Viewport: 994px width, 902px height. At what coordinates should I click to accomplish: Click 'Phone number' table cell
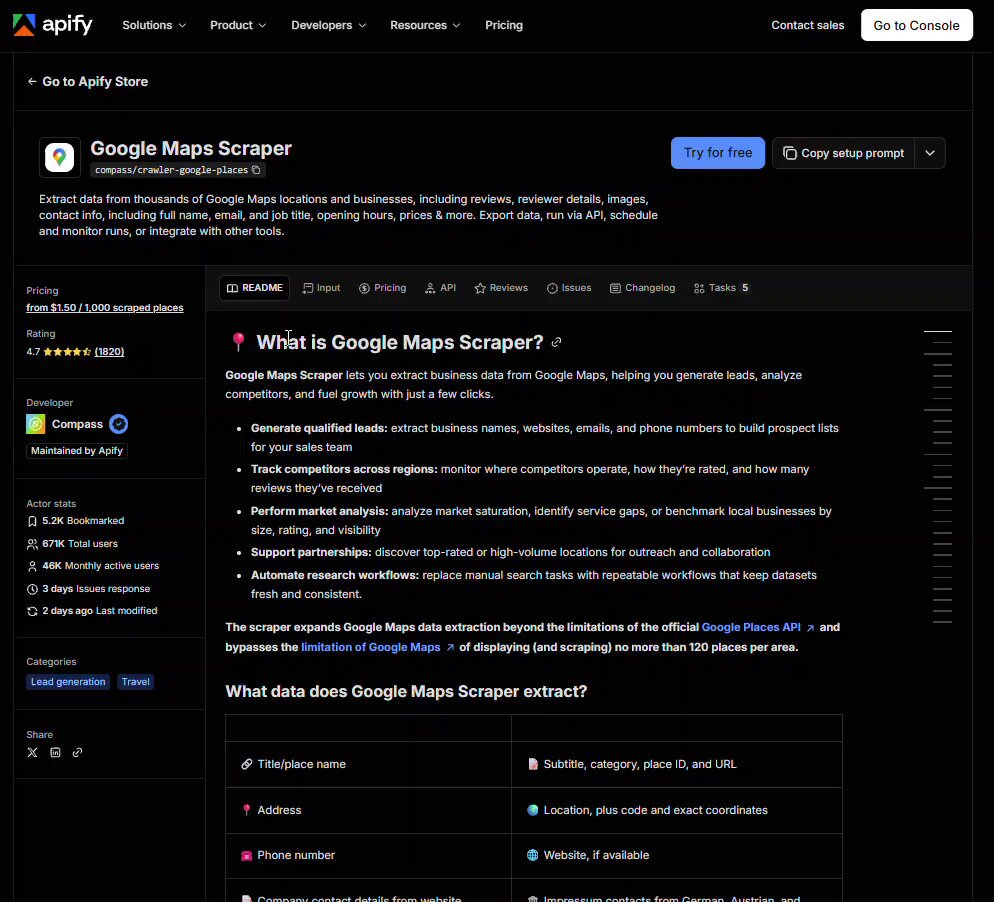tap(368, 855)
